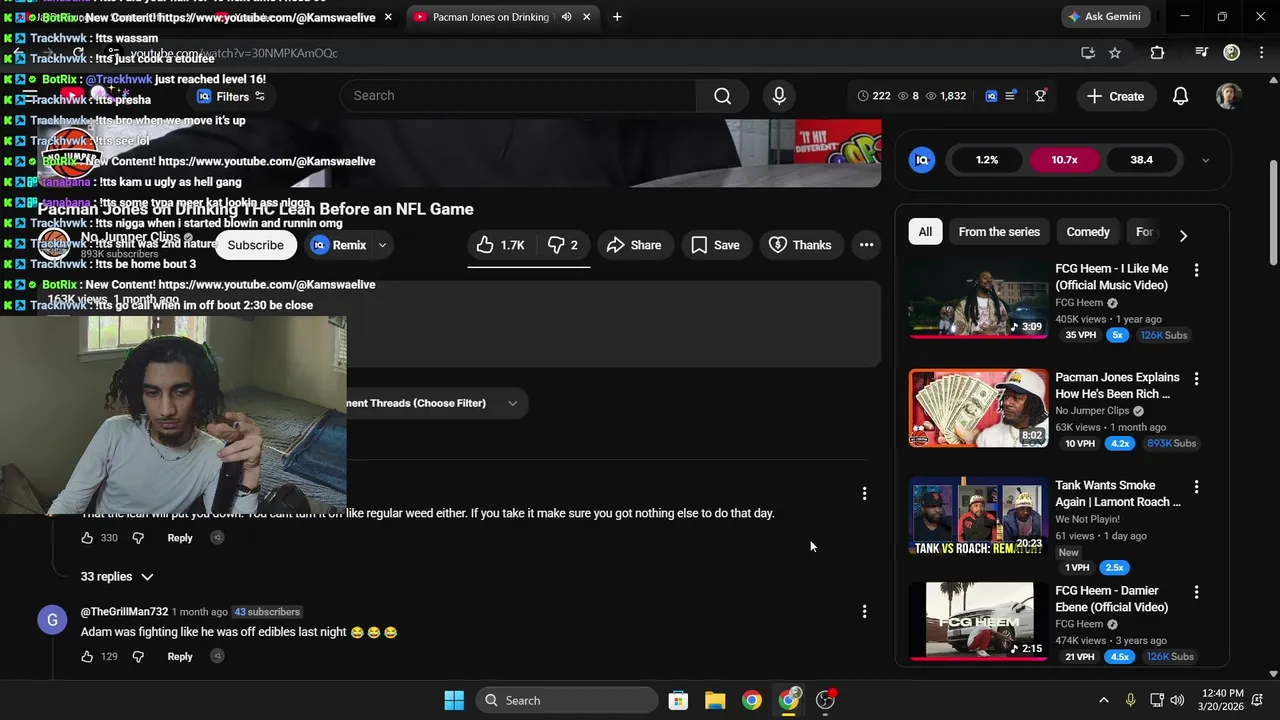1280x720 pixels.
Task: Like the video with 1.7K likes
Action: click(502, 245)
